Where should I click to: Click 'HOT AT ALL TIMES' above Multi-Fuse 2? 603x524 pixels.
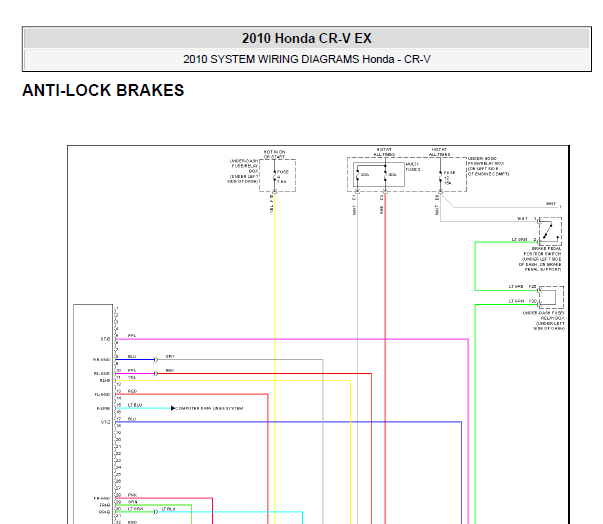point(384,152)
